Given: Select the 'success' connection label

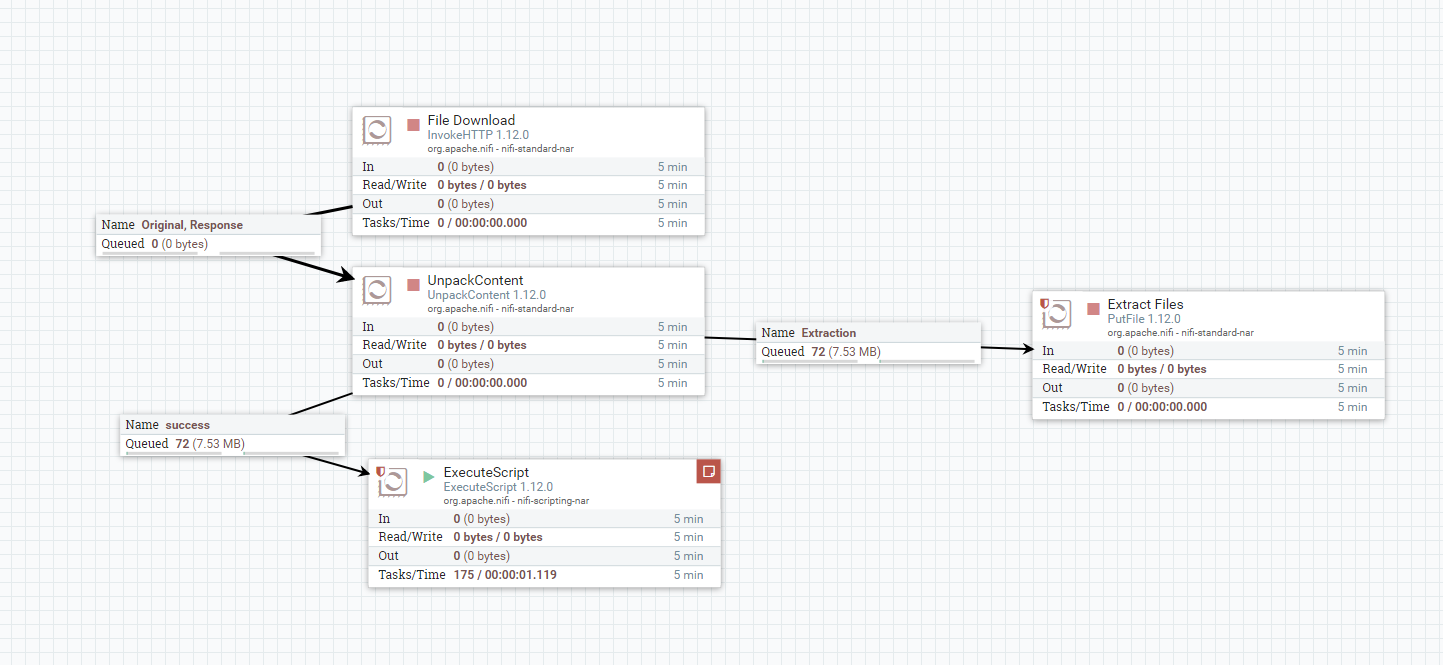Looking at the screenshot, I should (187, 425).
